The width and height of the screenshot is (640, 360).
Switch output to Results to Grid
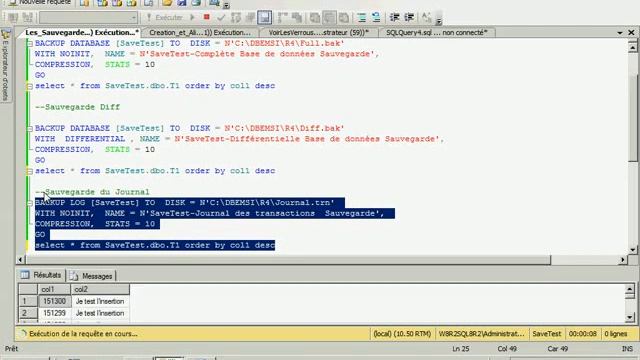point(329,18)
